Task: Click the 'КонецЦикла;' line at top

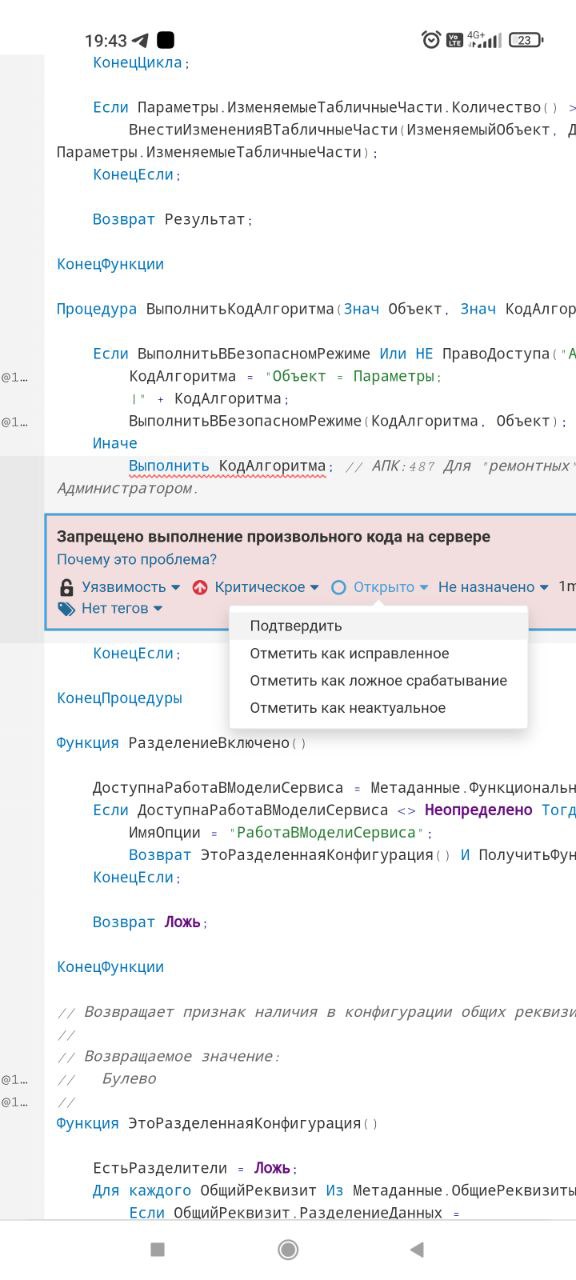Action: (x=141, y=62)
